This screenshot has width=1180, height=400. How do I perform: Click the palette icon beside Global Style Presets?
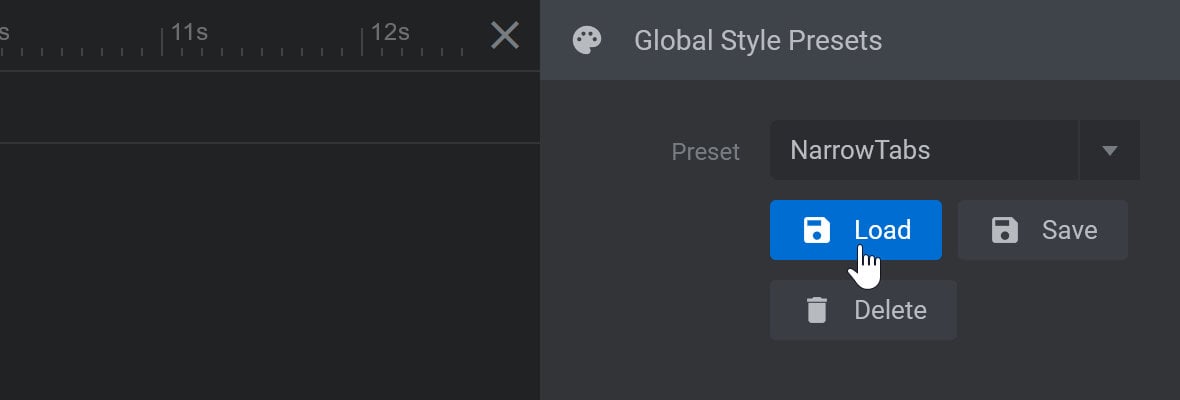tap(587, 40)
